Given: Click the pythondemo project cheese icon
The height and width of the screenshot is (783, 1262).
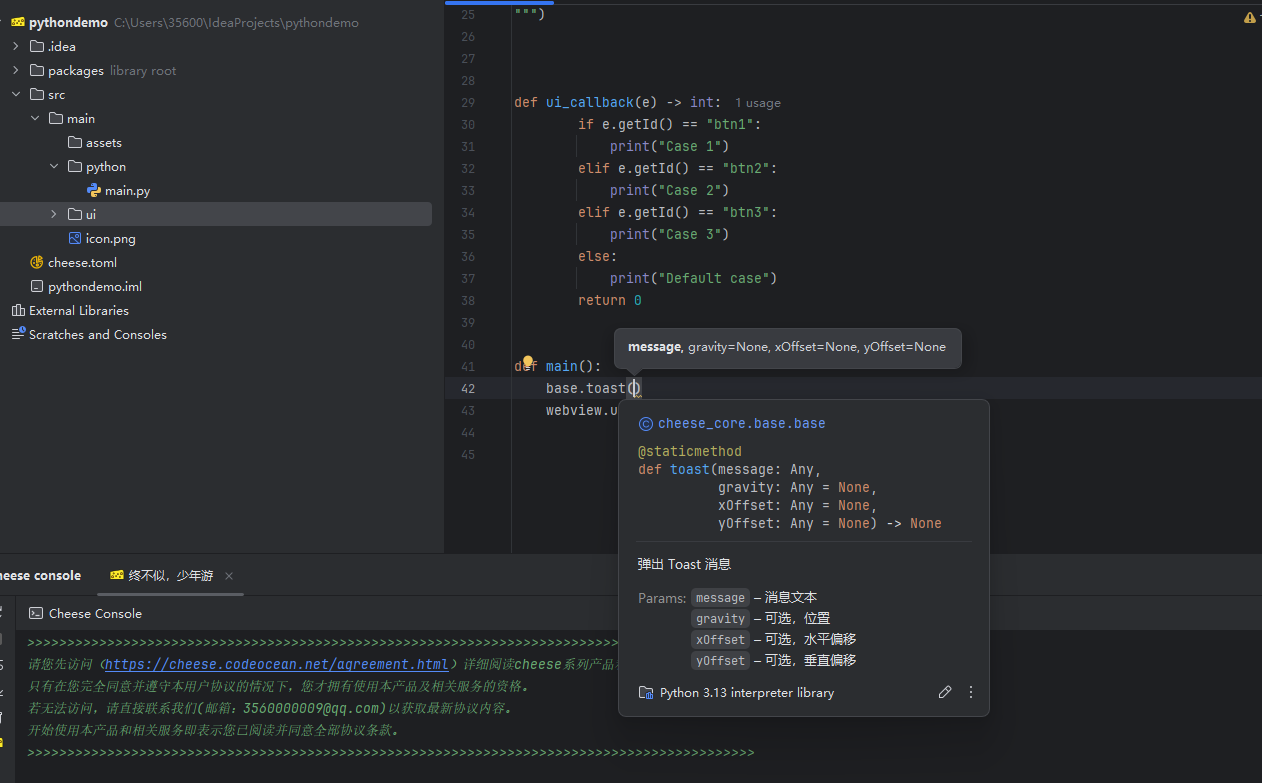Looking at the screenshot, I should pos(18,22).
